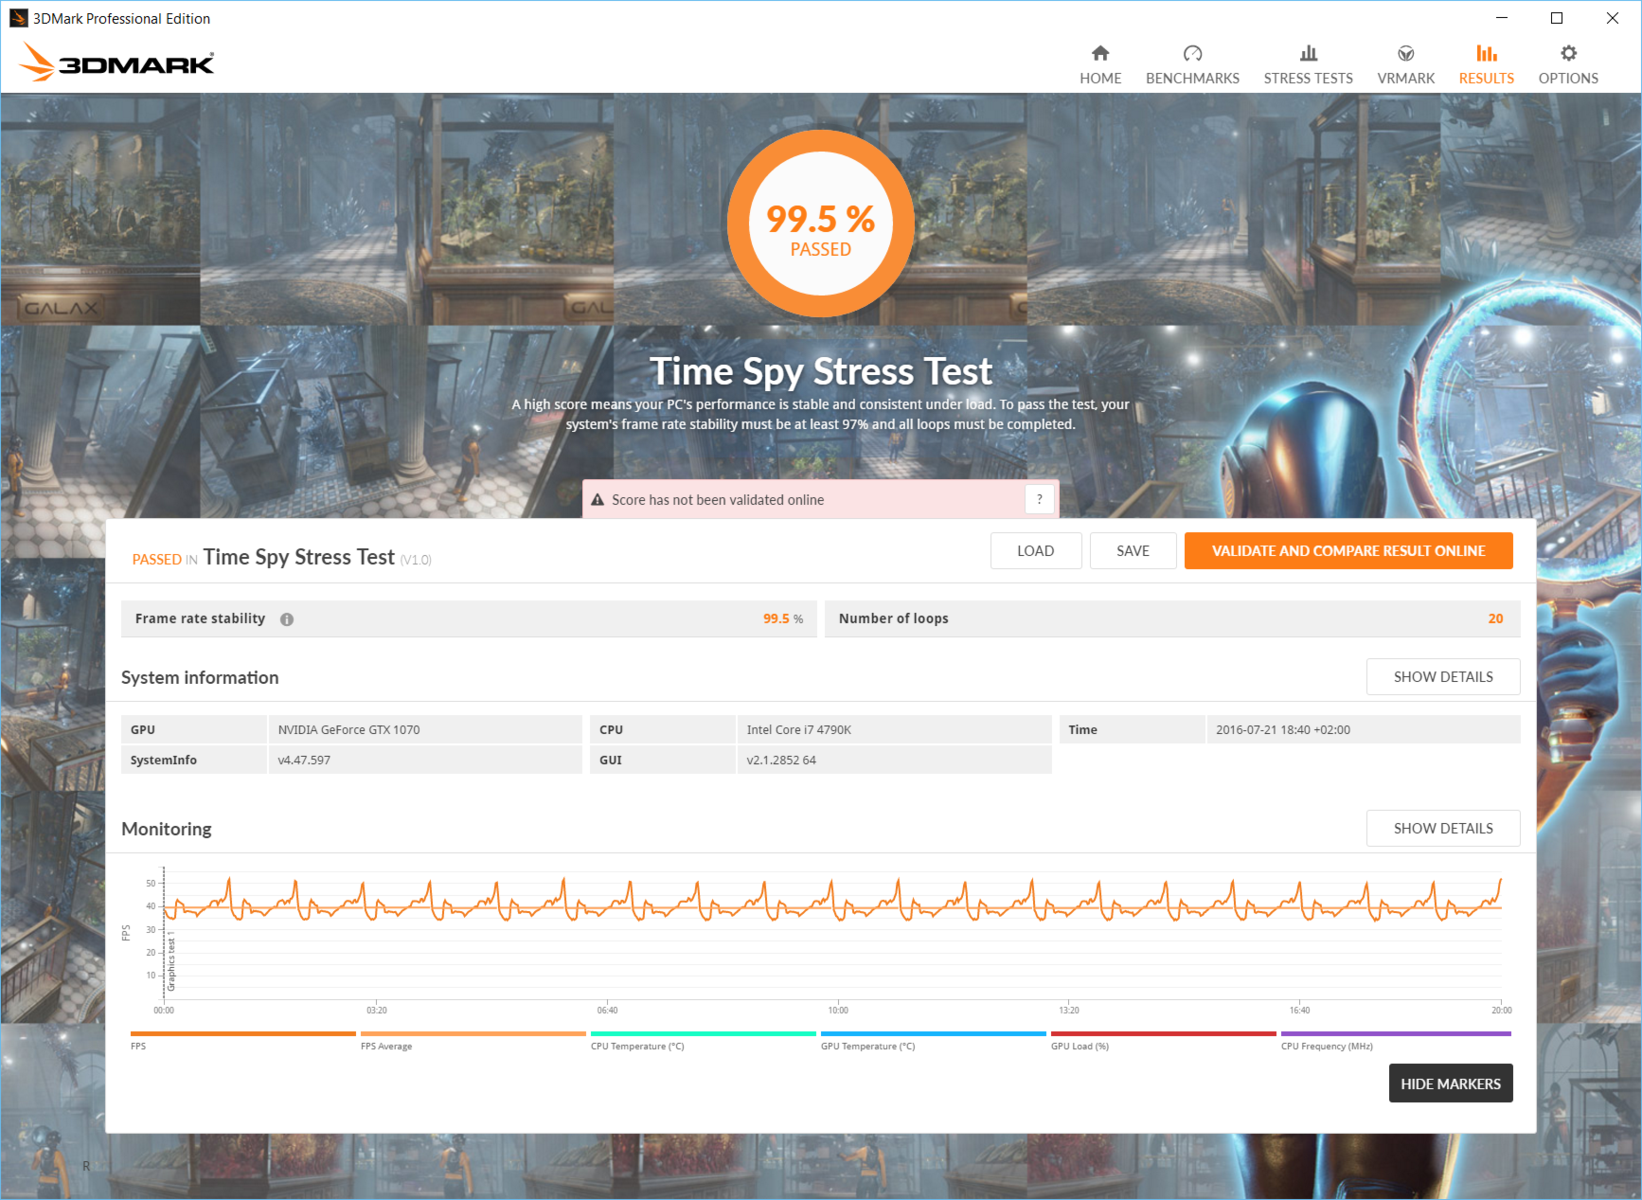Select the Intel Core i7 4790K value

[798, 730]
